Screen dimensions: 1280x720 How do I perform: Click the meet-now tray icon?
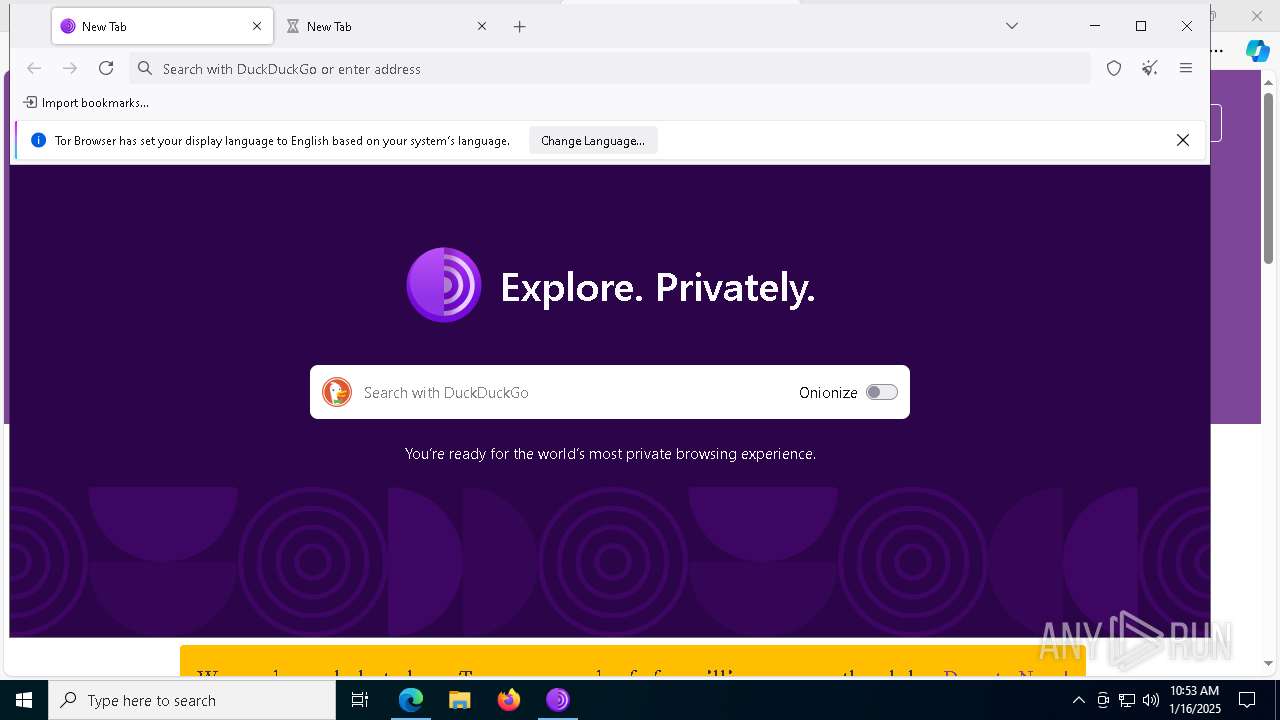point(1103,700)
